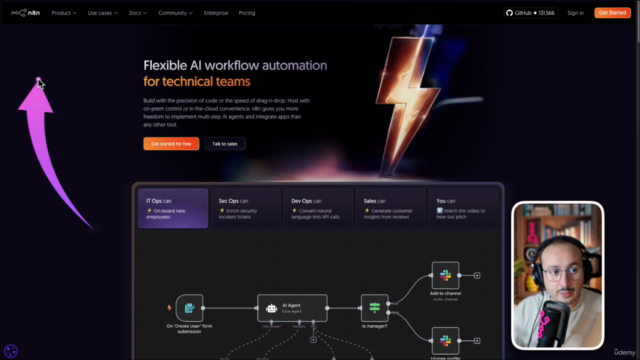Image resolution: width=640 pixels, height=360 pixels.
Task: Click plus connector after Add to channel
Action: coord(477,276)
